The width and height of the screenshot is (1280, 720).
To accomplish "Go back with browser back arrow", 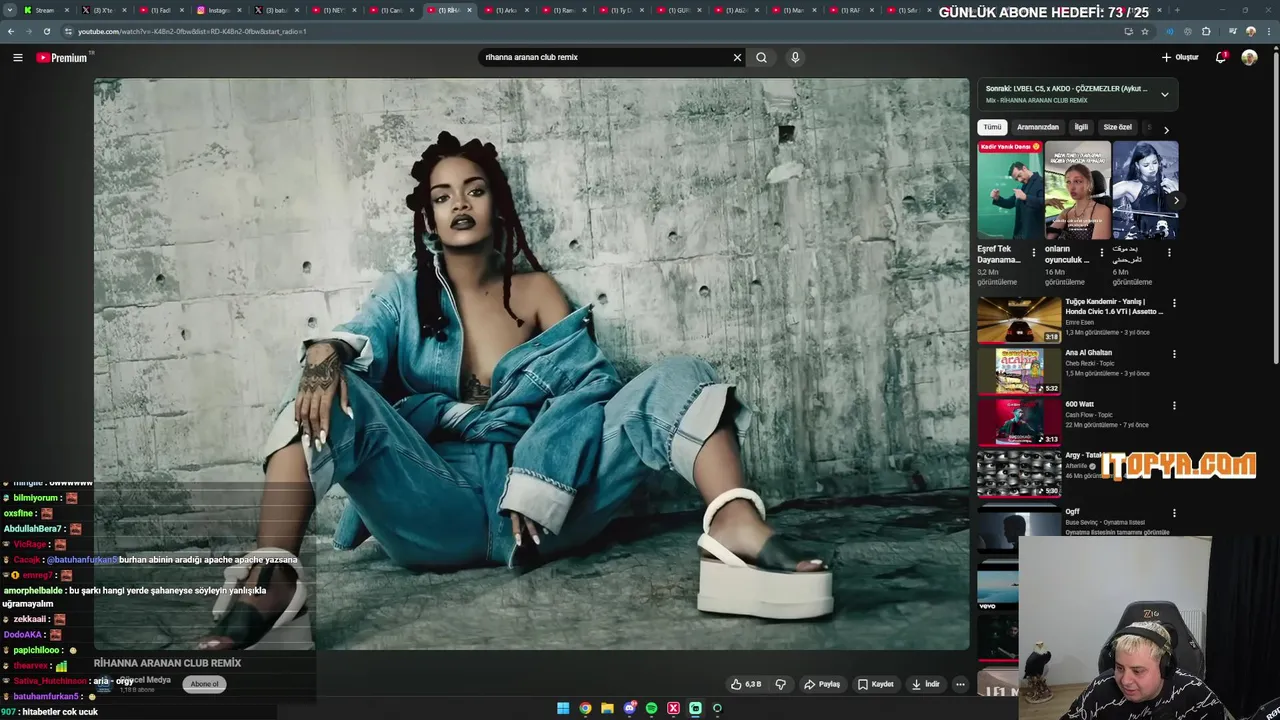I will pos(11,31).
